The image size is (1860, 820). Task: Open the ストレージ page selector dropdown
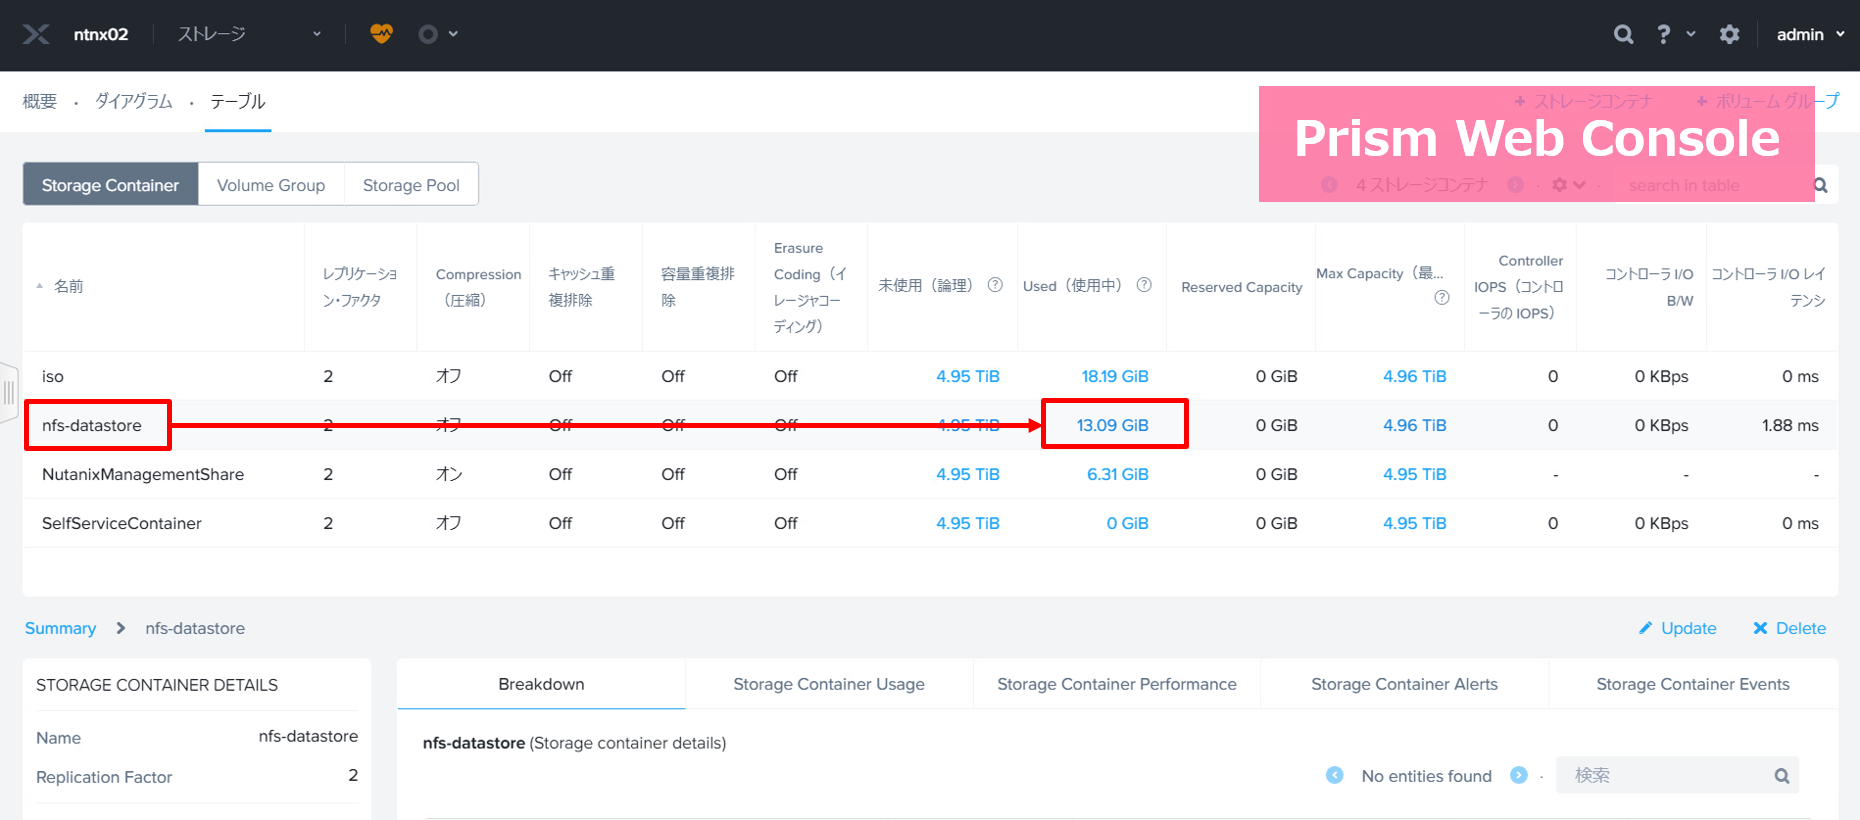pos(249,34)
